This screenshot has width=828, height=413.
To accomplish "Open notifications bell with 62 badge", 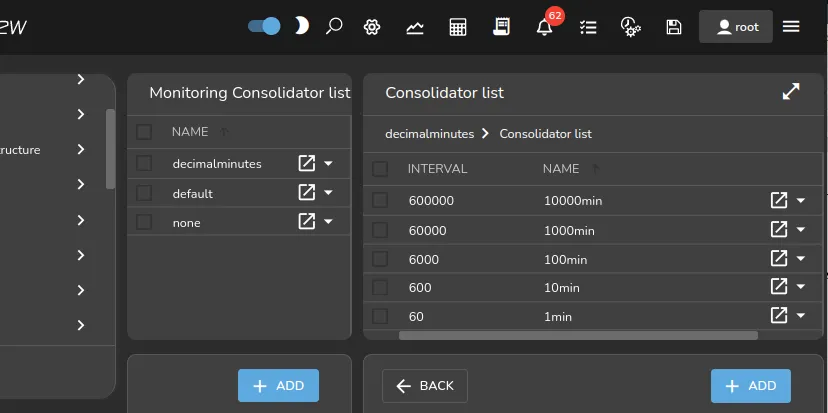I will [545, 26].
